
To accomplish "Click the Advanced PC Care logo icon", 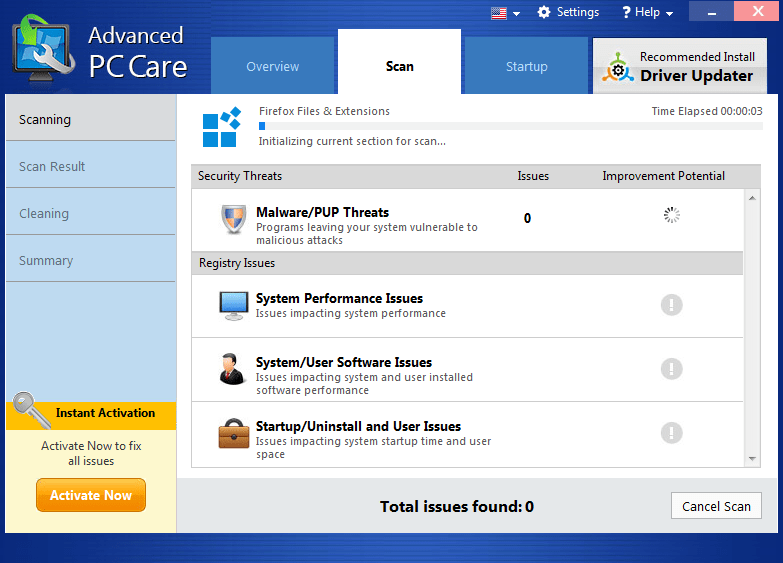I will coord(44,48).
